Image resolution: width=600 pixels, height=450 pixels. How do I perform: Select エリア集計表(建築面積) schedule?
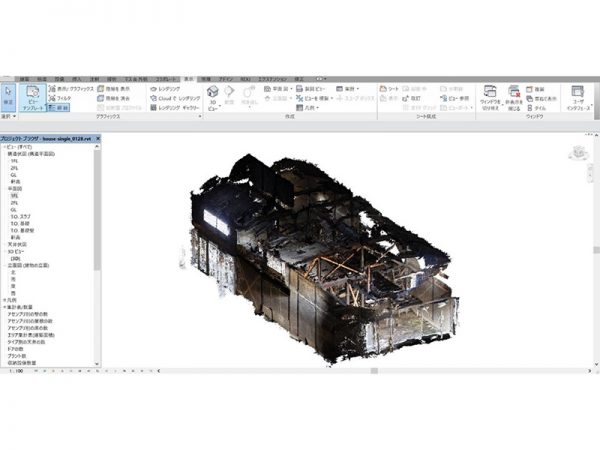tap(31, 335)
